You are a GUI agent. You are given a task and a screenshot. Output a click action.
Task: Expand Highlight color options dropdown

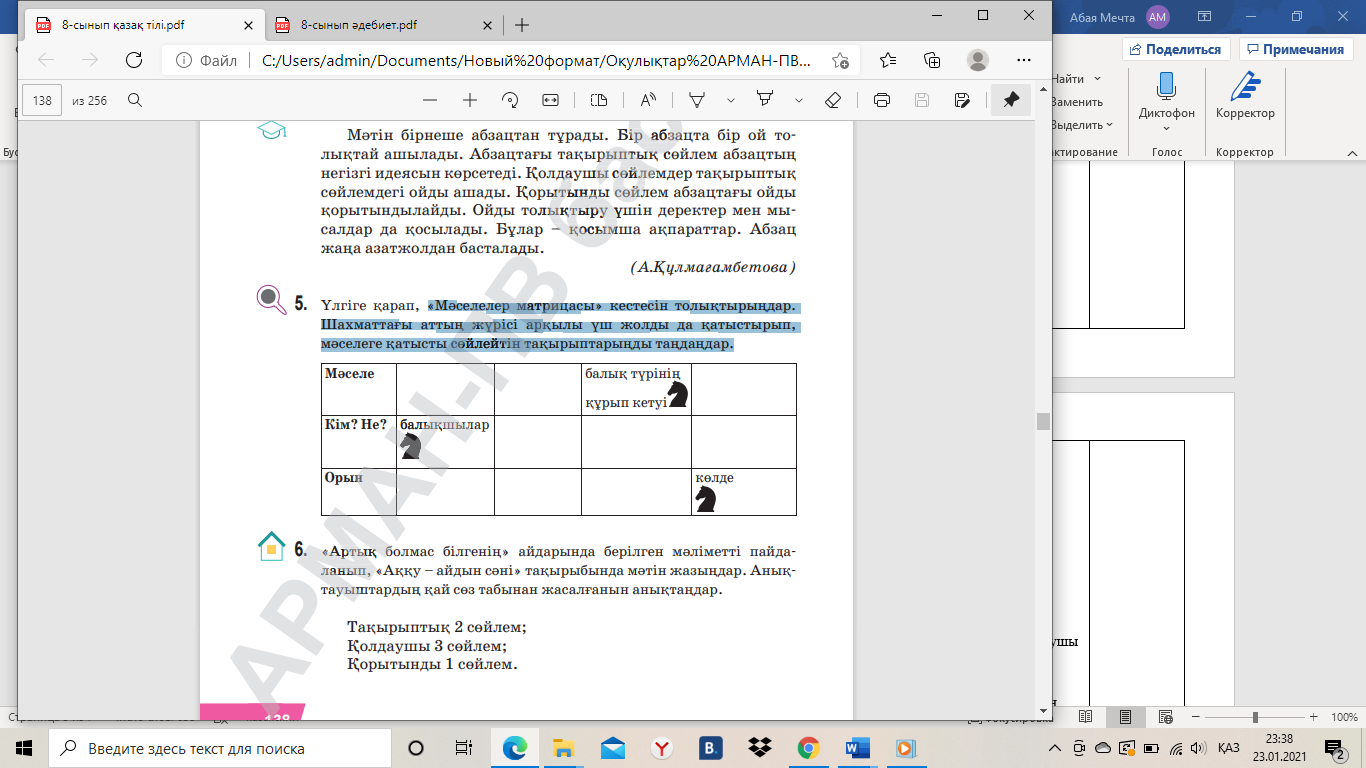(798, 100)
